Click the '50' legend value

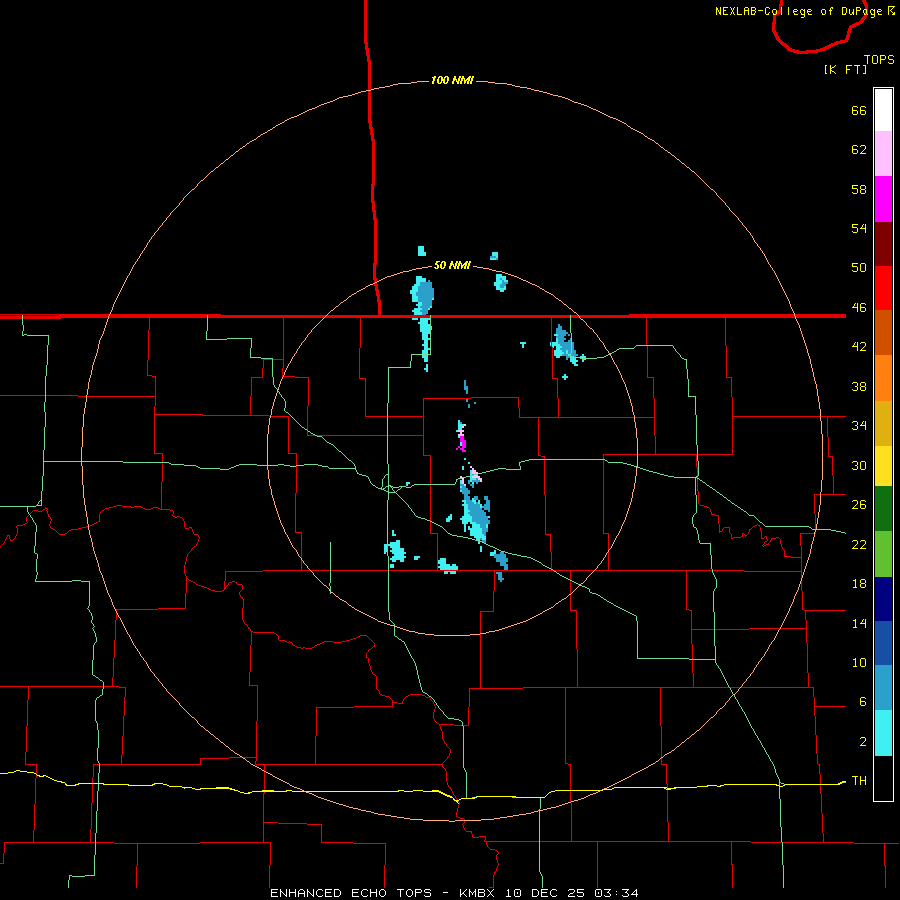click(859, 268)
